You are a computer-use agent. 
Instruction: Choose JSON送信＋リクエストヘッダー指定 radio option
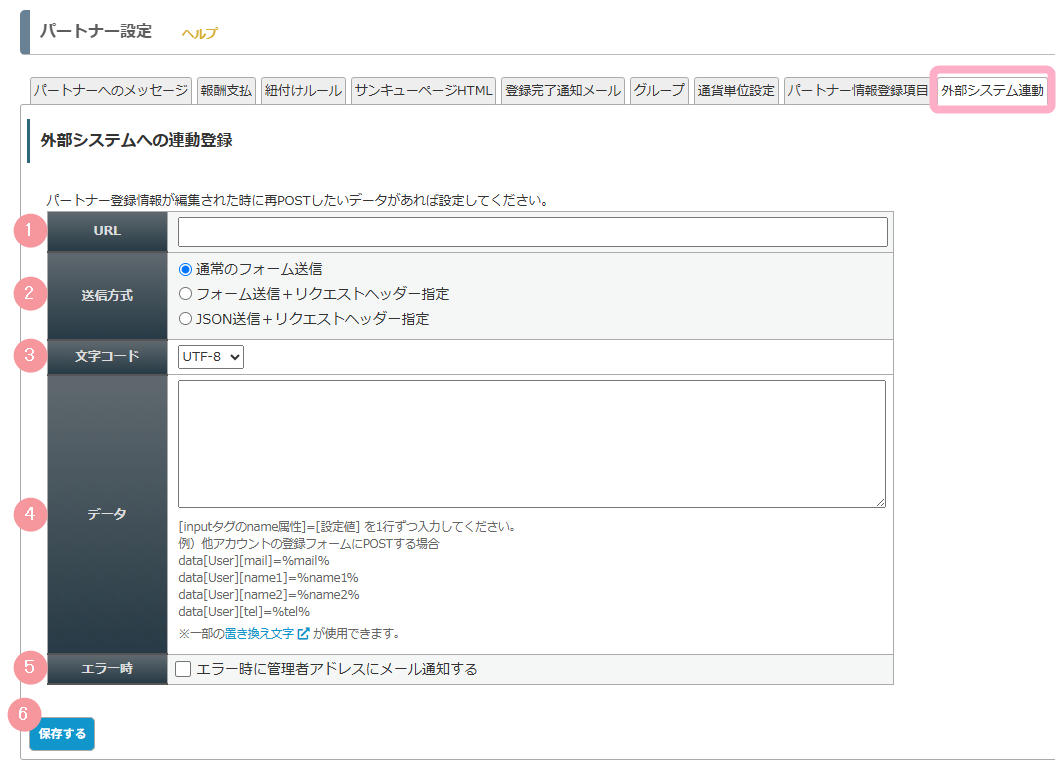(185, 319)
